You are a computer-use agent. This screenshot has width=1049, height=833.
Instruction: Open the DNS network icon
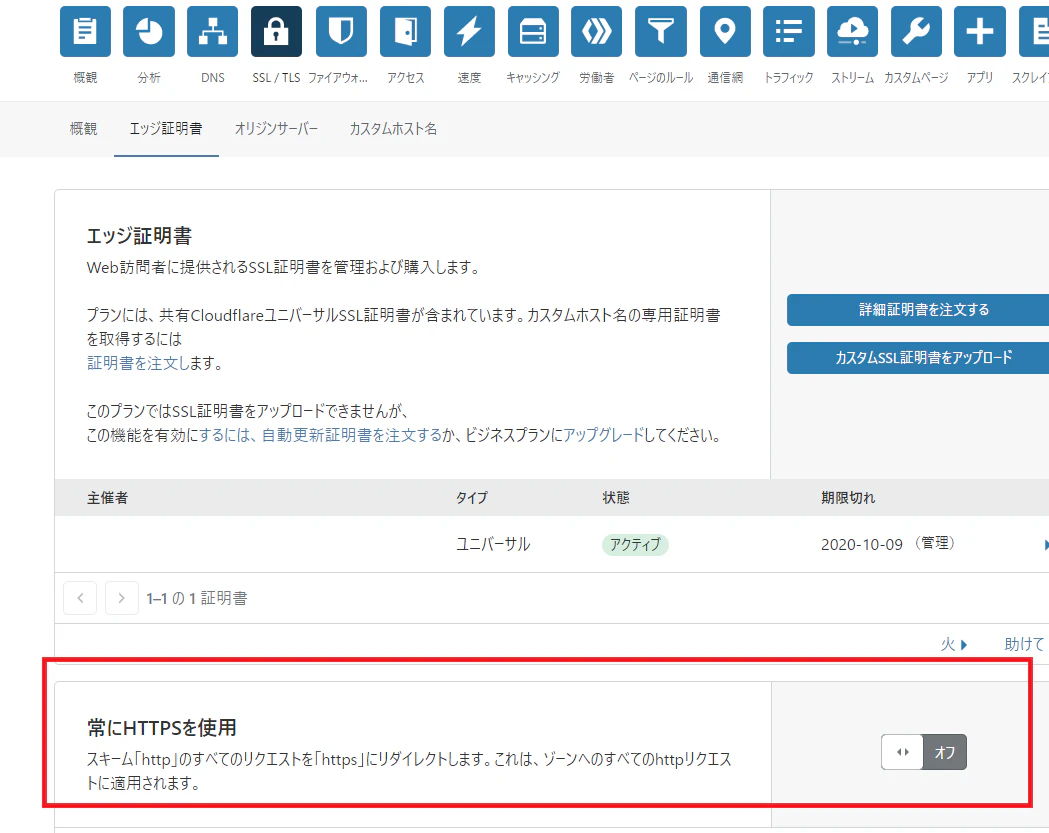pyautogui.click(x=212, y=31)
